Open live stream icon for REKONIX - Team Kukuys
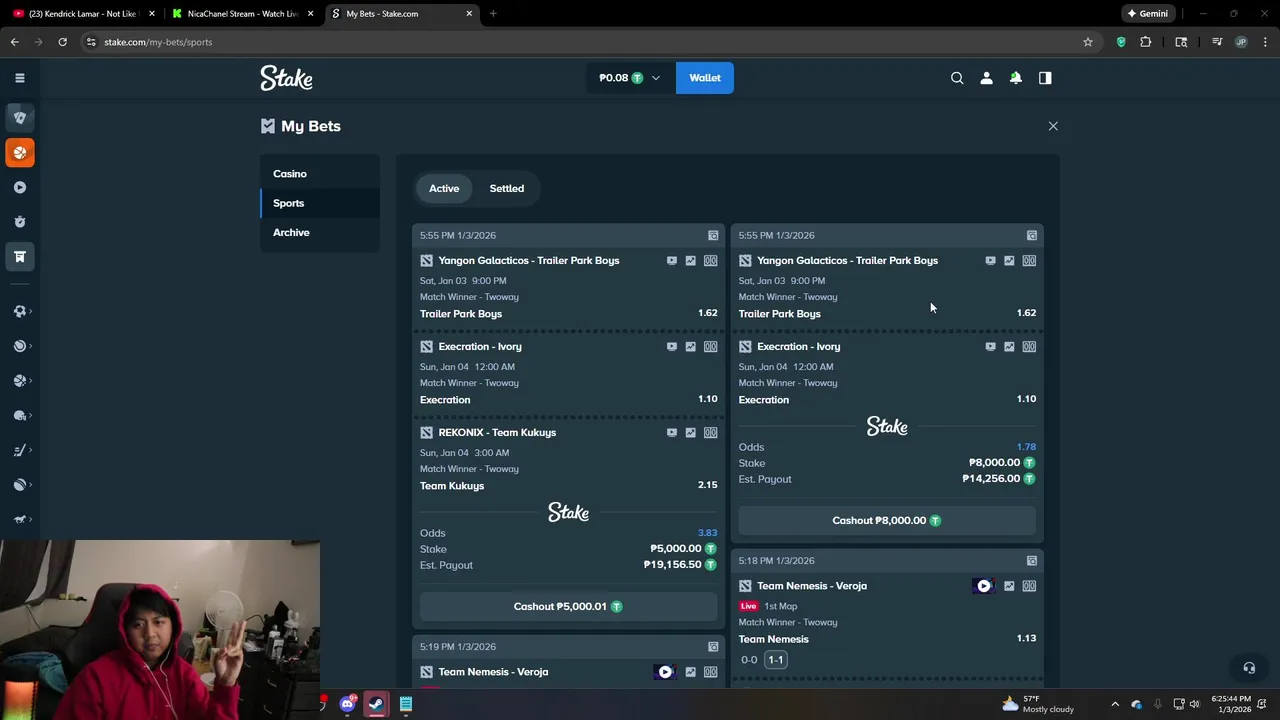This screenshot has width=1280, height=720. pyautogui.click(x=672, y=433)
